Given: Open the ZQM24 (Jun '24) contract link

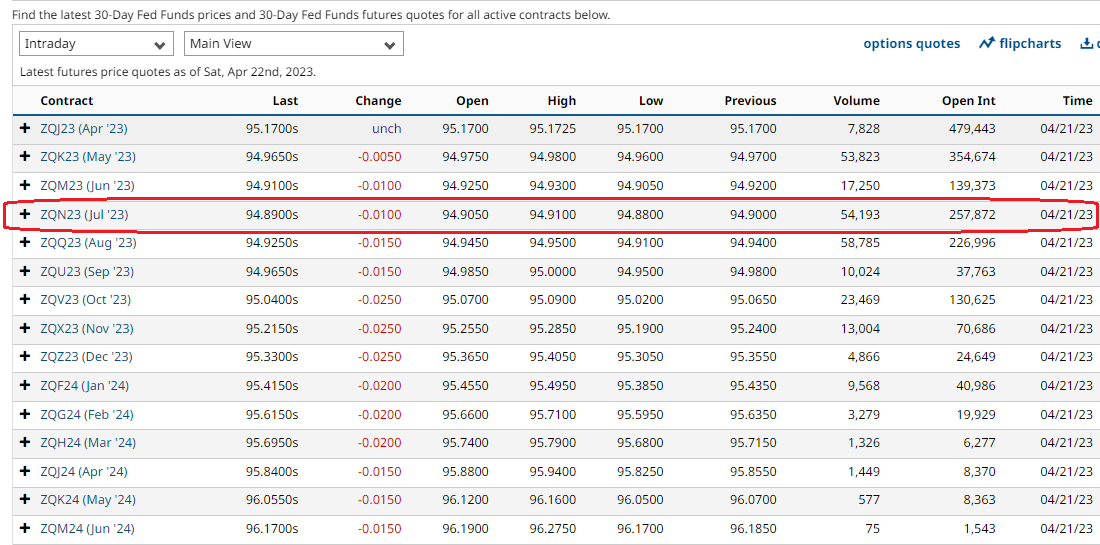Looking at the screenshot, I should pyautogui.click(x=87, y=529).
